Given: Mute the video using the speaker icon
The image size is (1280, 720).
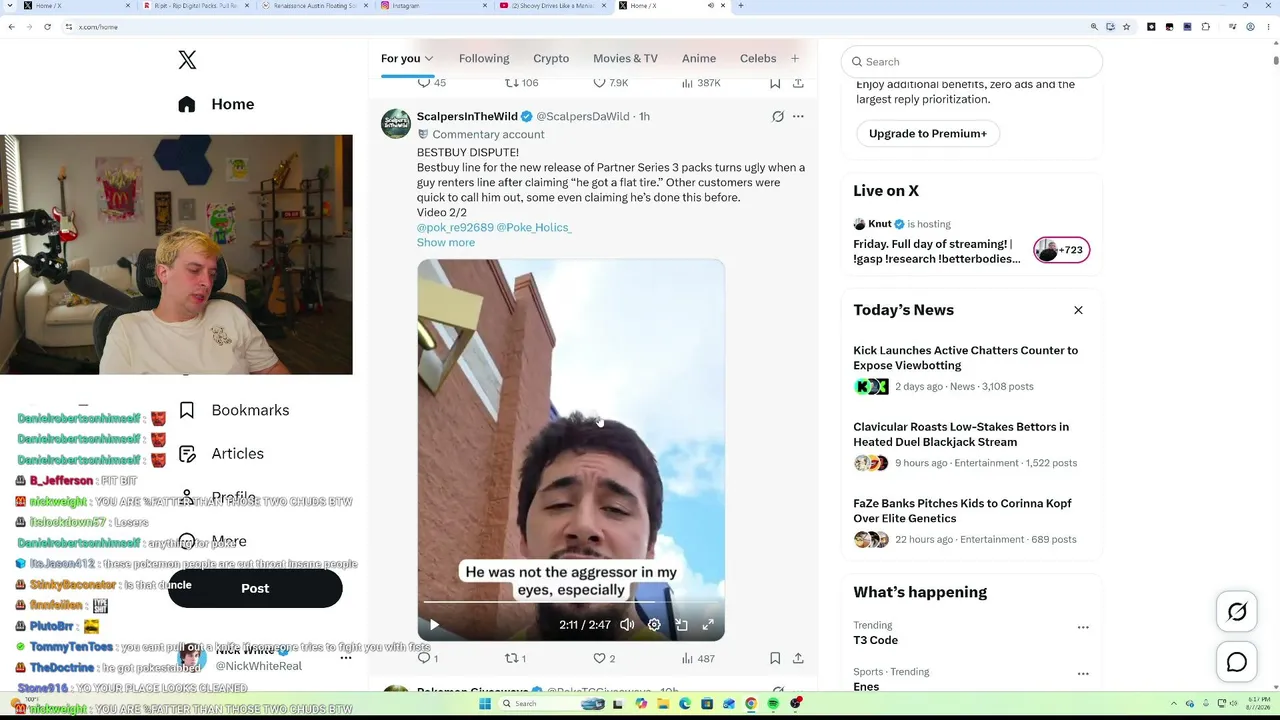Looking at the screenshot, I should (627, 625).
